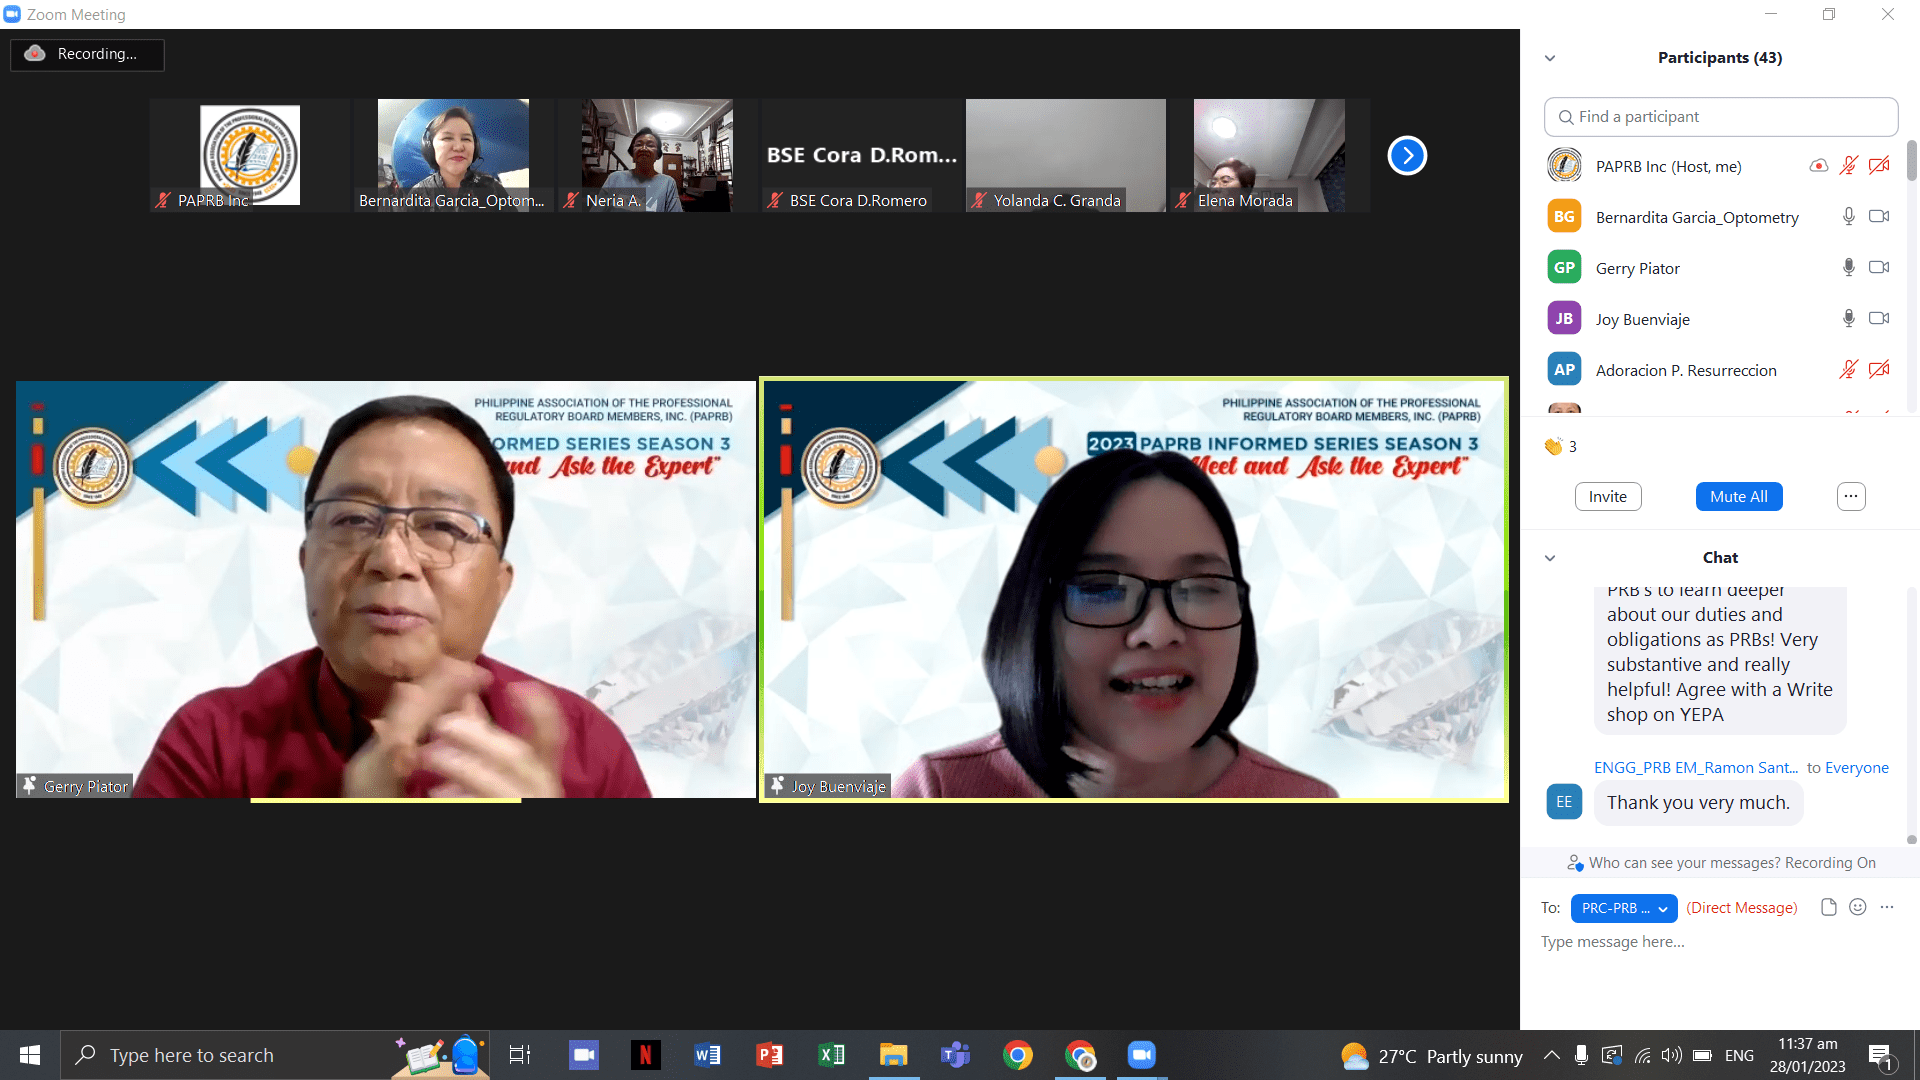Click EE avatar in chat
Screen dimensions: 1920x1080
point(1564,802)
